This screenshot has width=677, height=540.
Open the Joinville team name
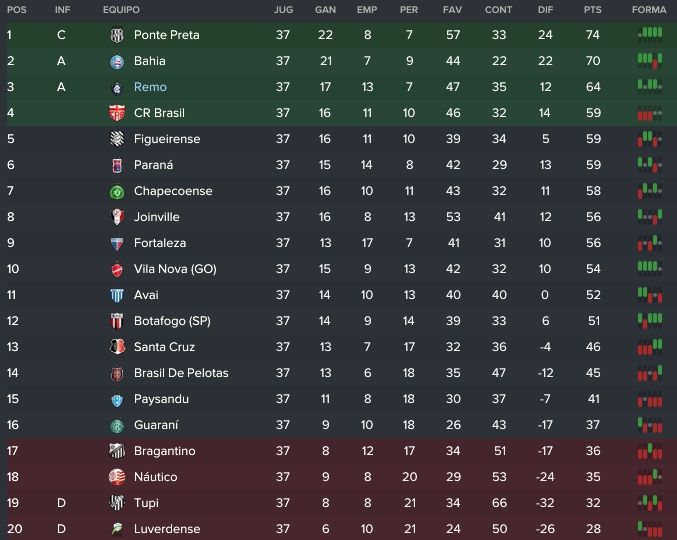tap(157, 217)
